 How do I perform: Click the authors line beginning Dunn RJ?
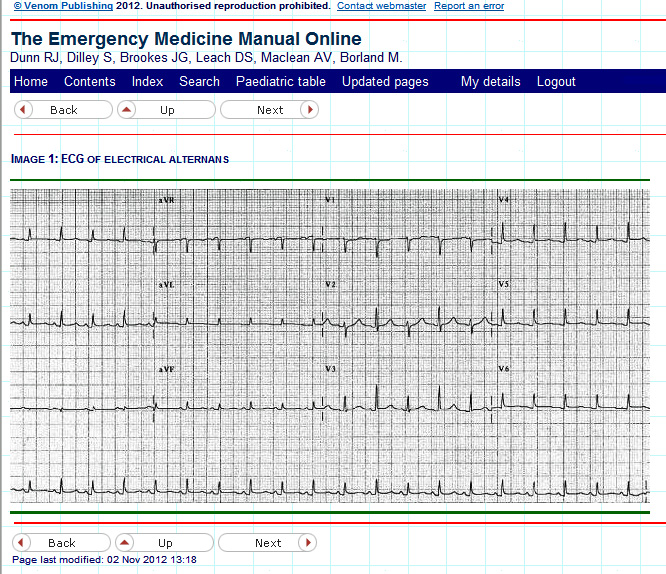(x=206, y=57)
